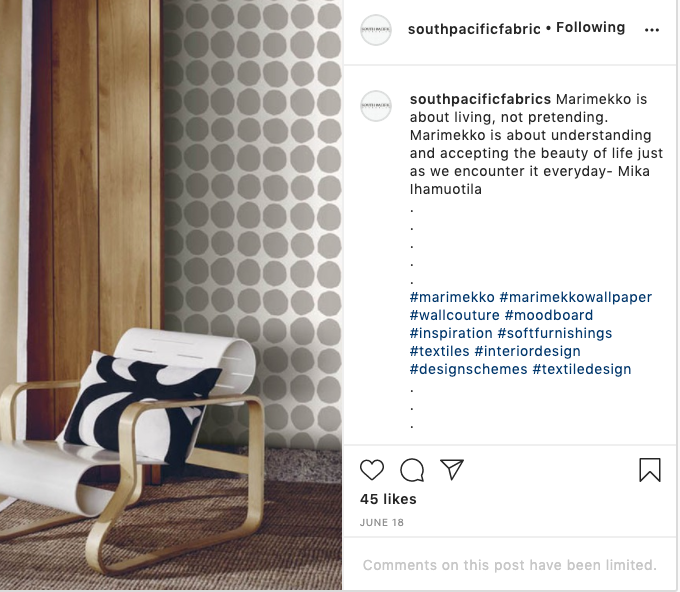Like the post with heart icon
This screenshot has height=592, width=680.
click(372, 470)
